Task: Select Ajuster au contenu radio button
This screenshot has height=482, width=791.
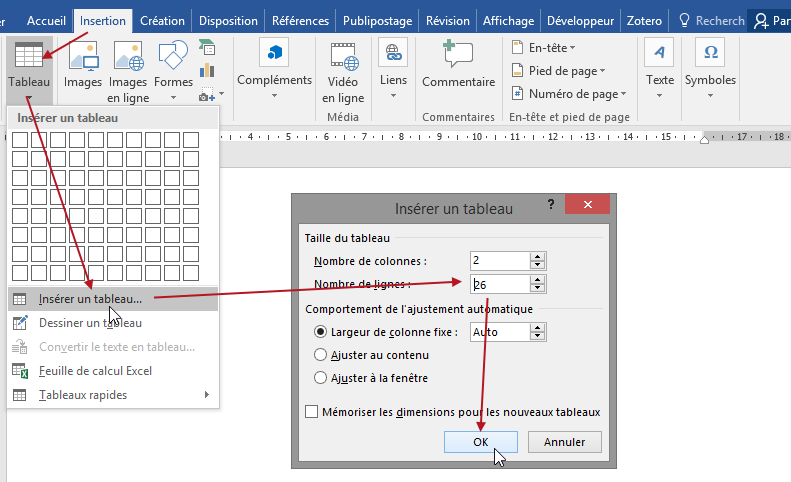Action: point(320,355)
